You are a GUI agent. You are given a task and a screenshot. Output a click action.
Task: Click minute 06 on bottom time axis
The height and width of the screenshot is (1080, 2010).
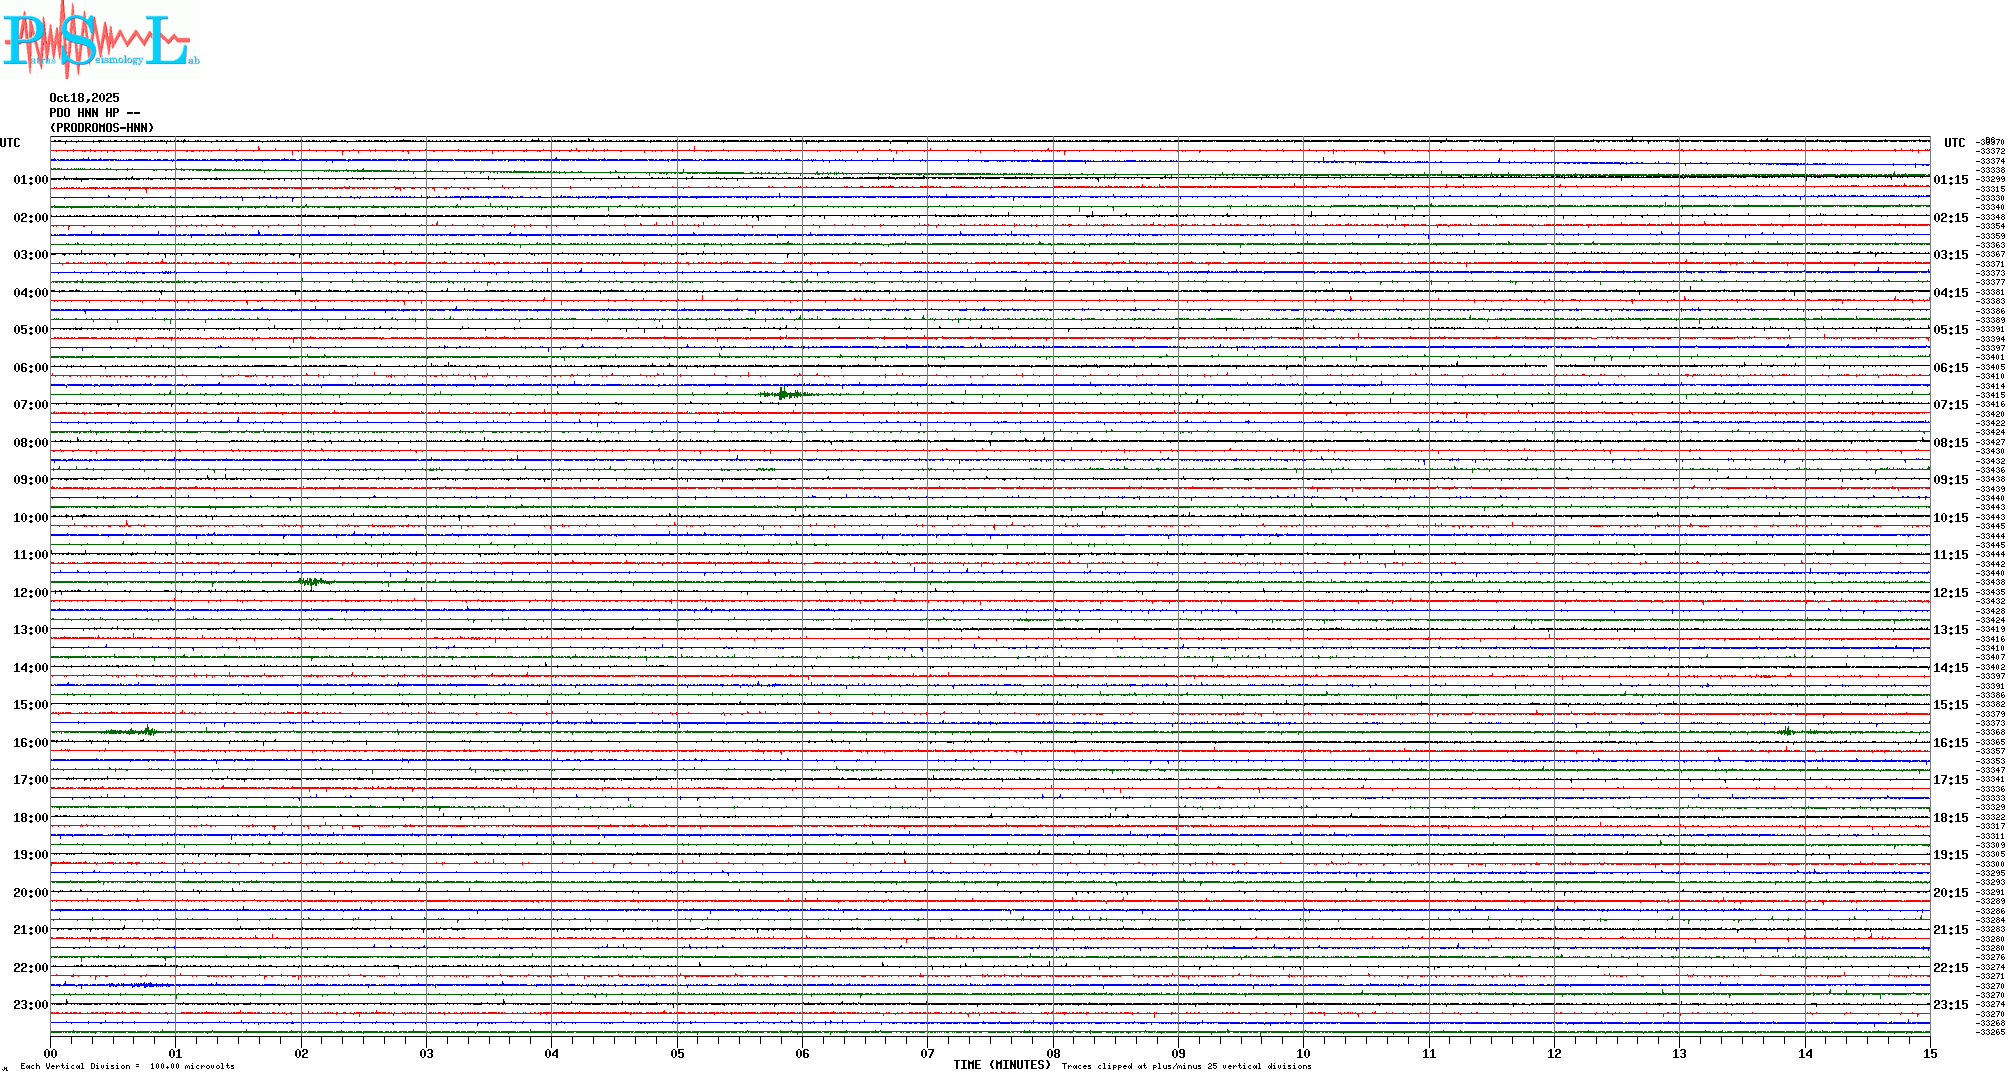click(x=802, y=1053)
